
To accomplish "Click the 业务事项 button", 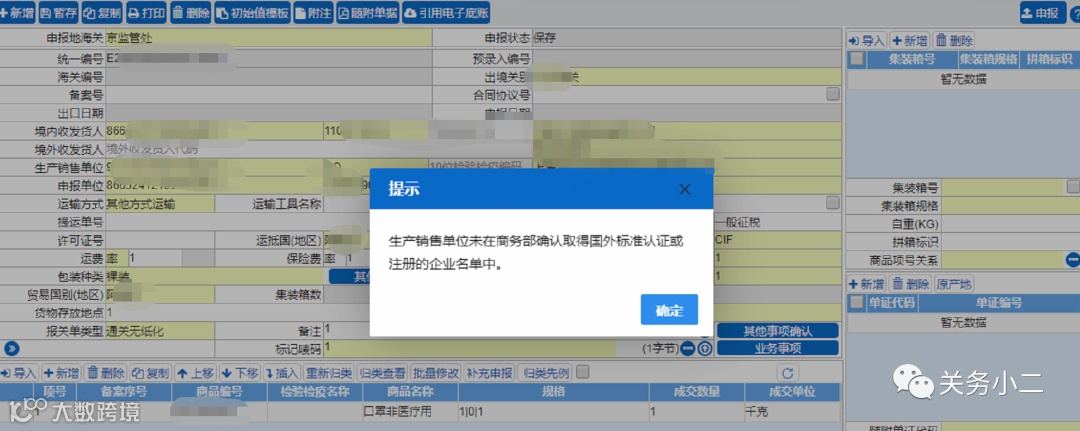I will pyautogui.click(x=778, y=348).
